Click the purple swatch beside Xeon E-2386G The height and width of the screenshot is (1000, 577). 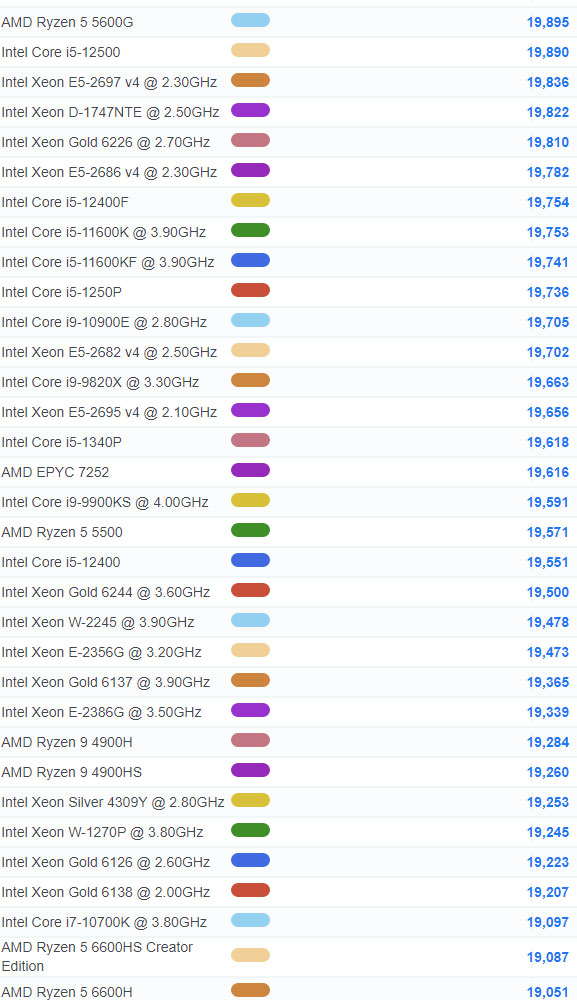click(250, 710)
